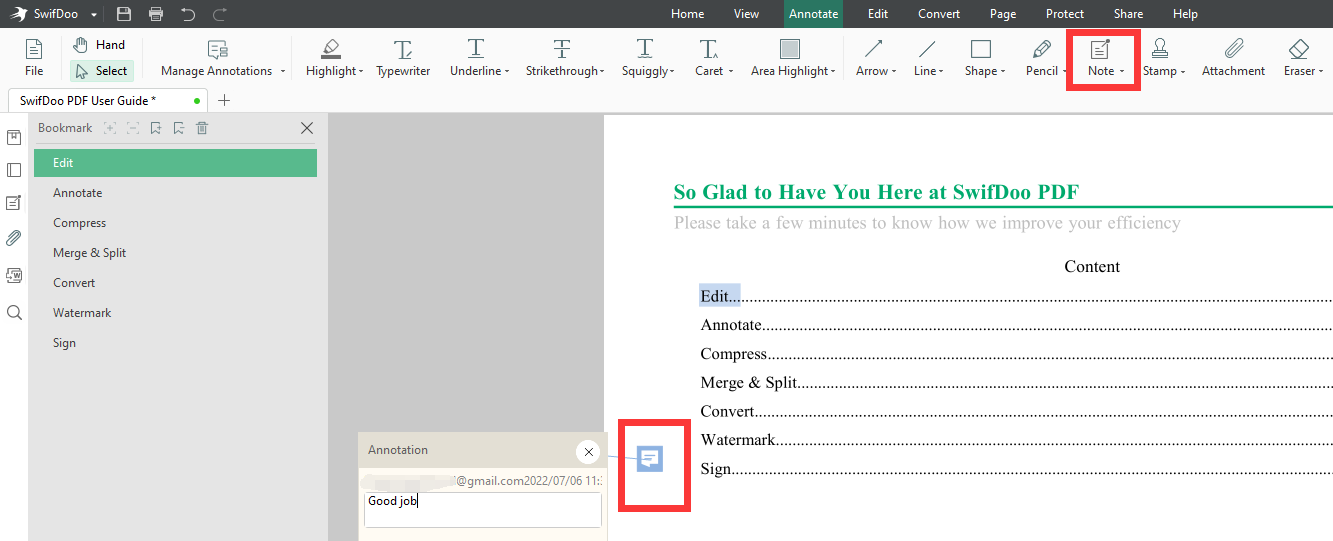Screen dimensions: 1333x541
Task: Select the Compress bookmark
Action: click(175, 223)
